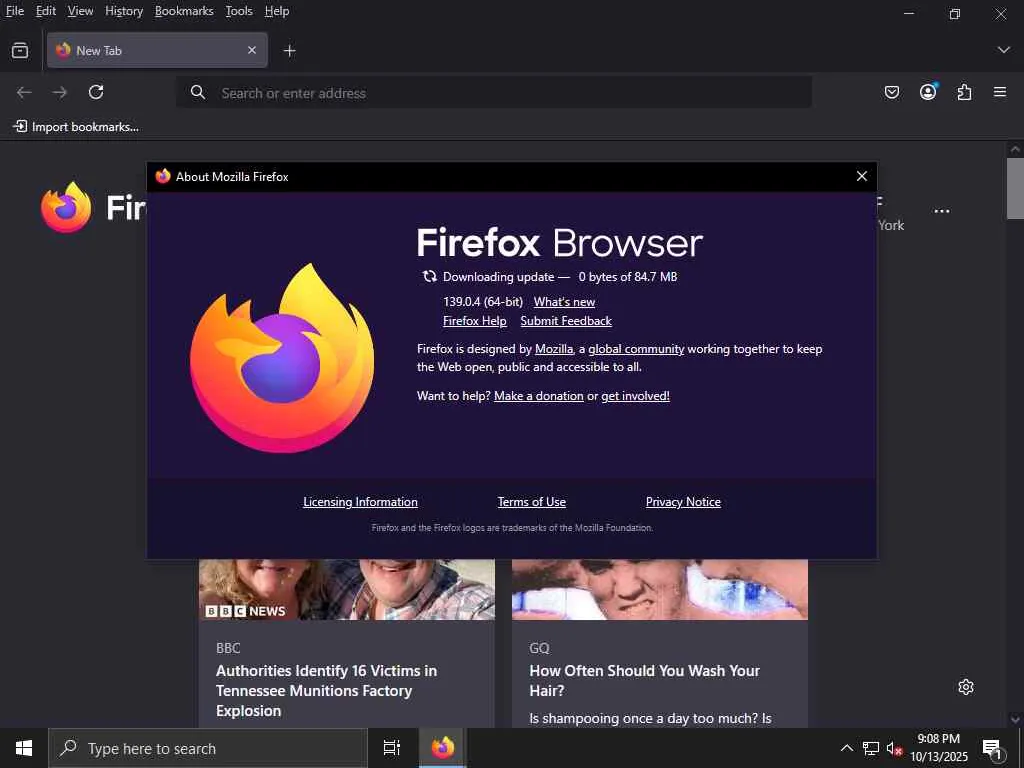Open the View menu
Image resolution: width=1024 pixels, height=768 pixels.
click(80, 11)
